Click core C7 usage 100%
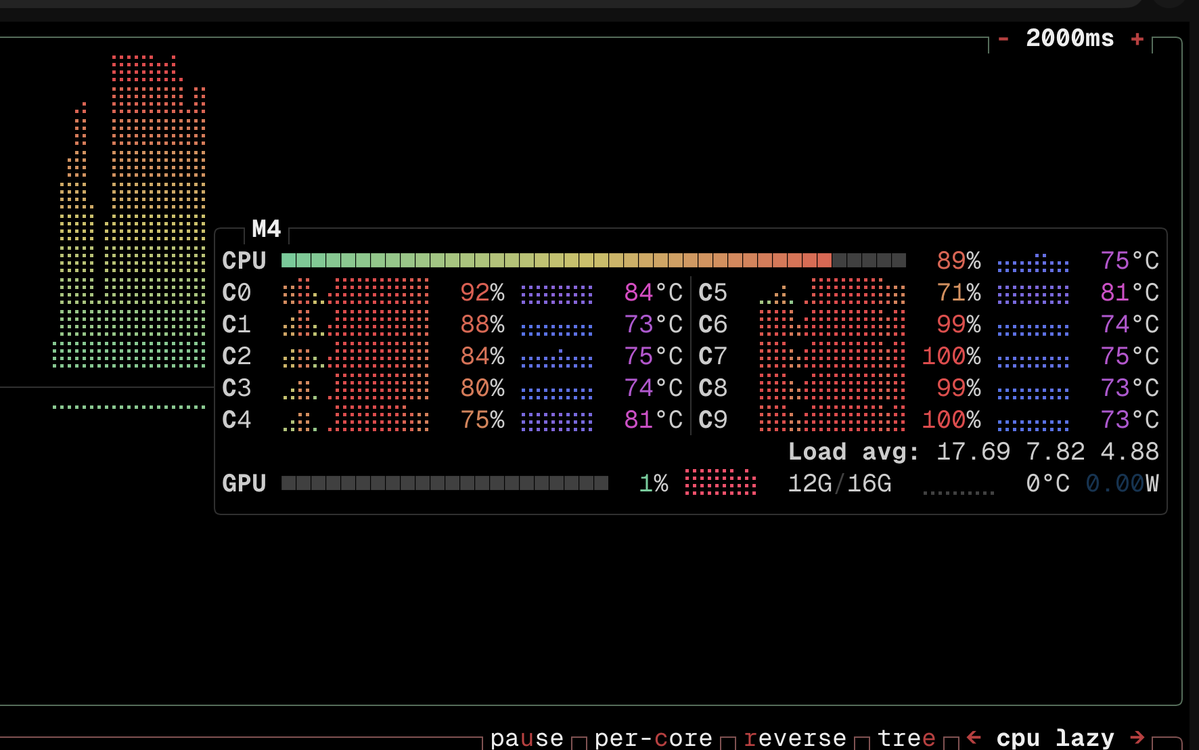This screenshot has width=1199, height=750. [x=951, y=356]
